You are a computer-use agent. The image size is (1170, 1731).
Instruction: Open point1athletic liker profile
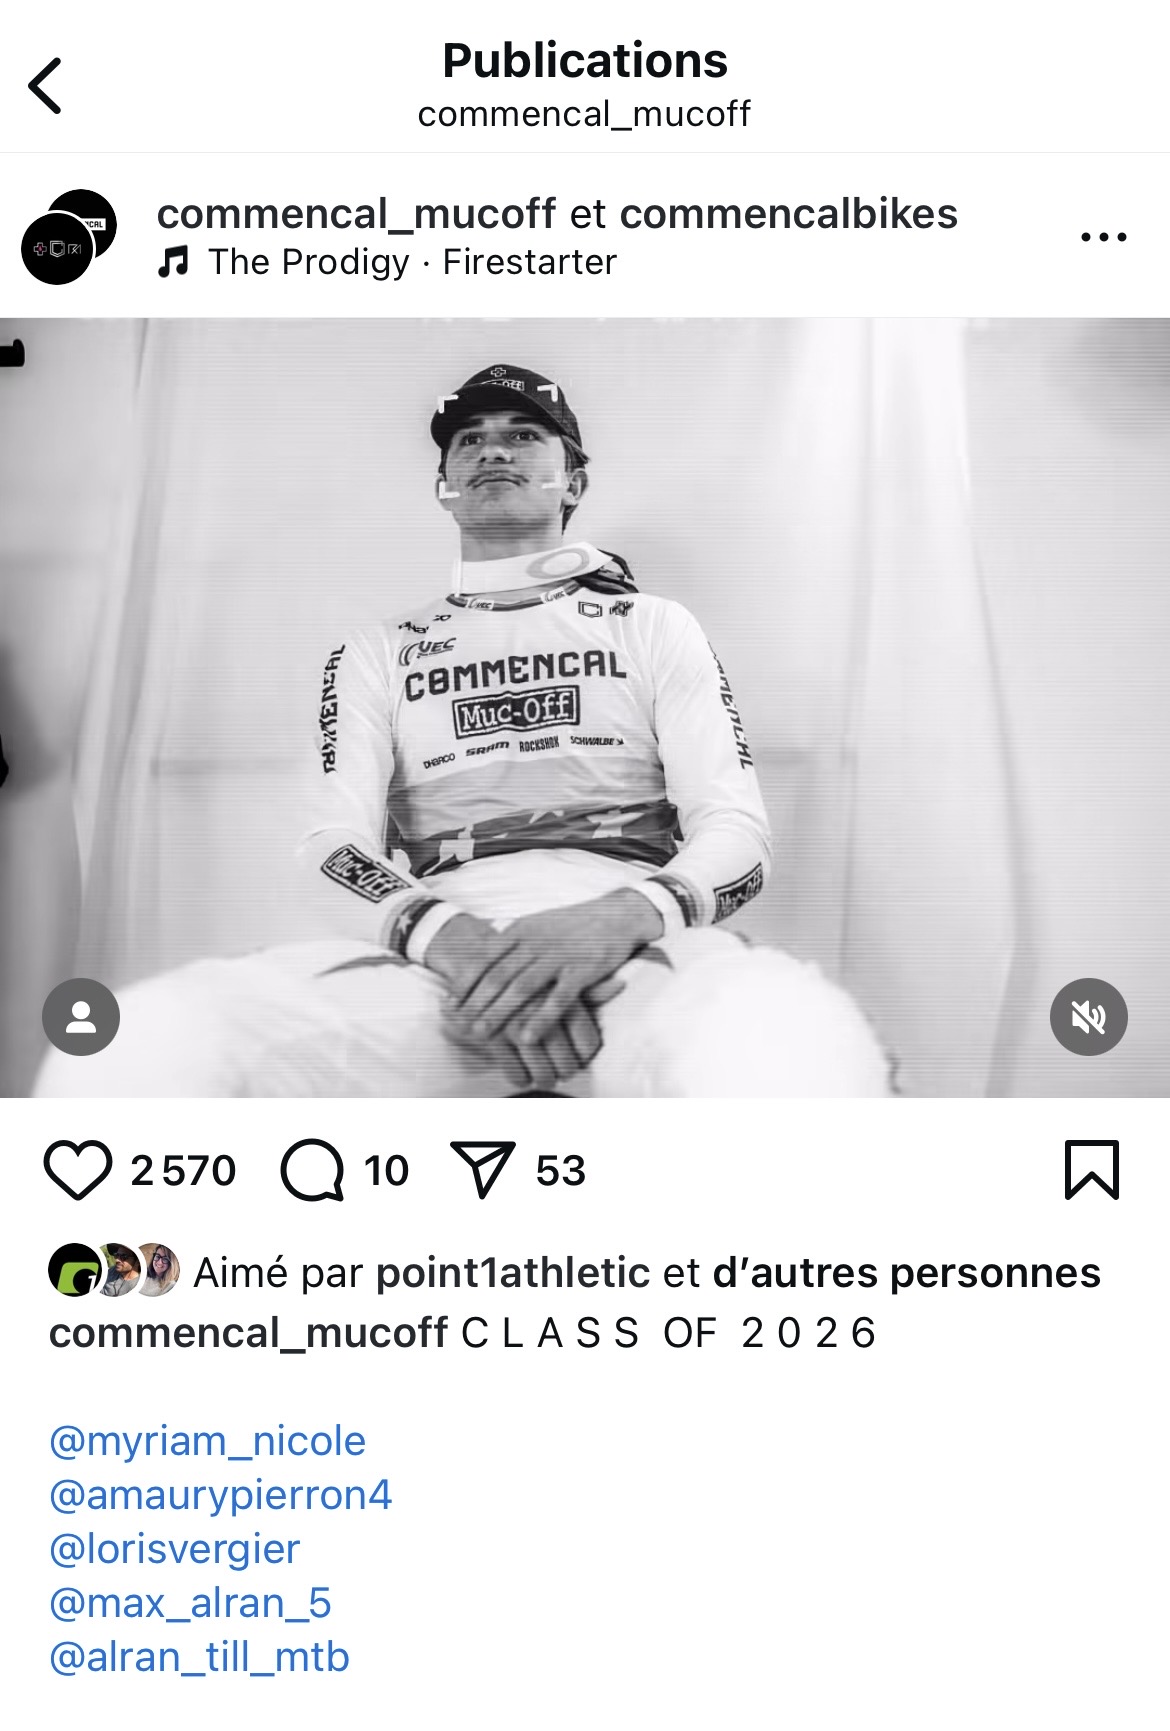(514, 1273)
